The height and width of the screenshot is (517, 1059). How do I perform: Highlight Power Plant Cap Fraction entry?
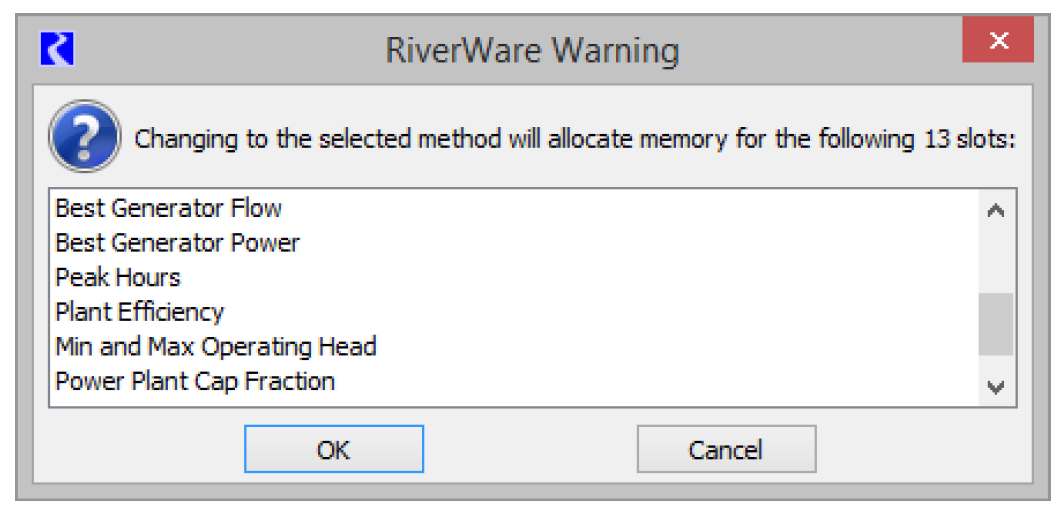(x=195, y=381)
